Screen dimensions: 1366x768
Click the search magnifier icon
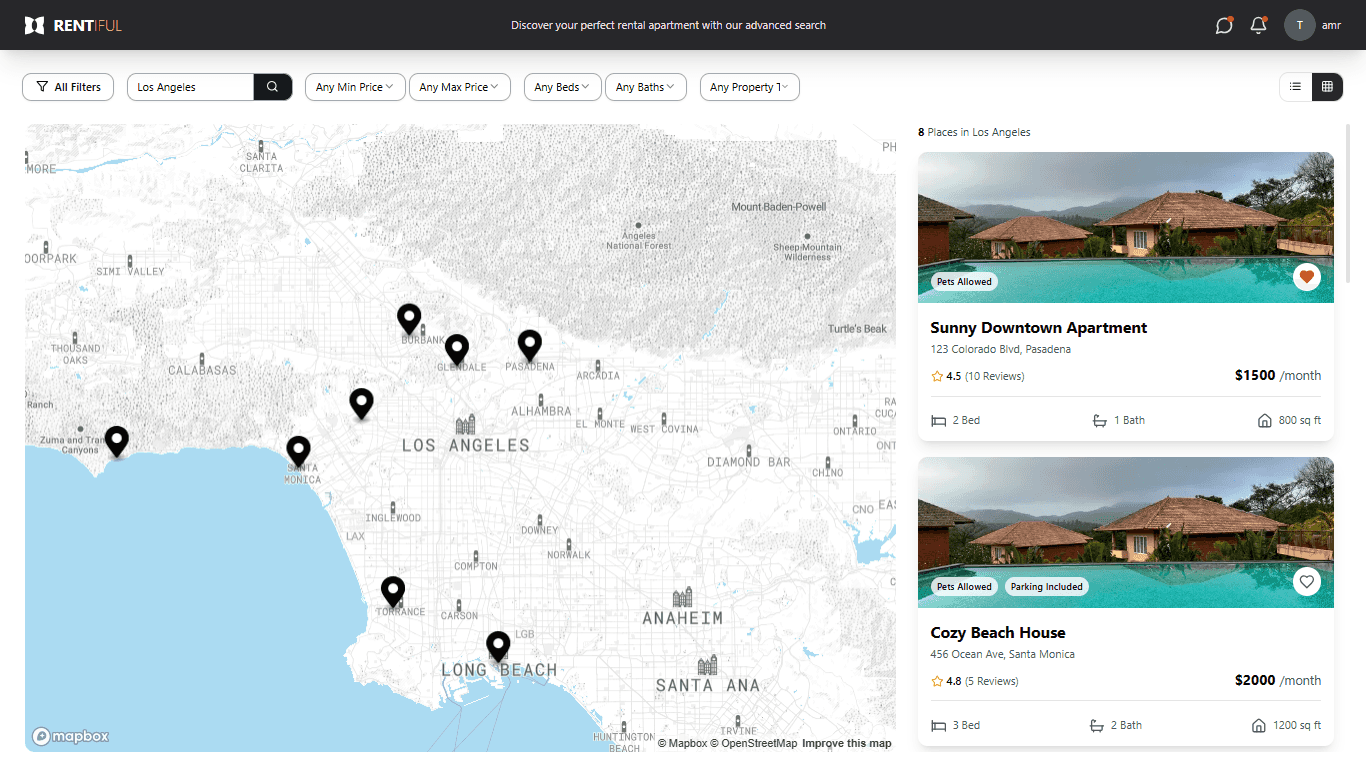(272, 87)
